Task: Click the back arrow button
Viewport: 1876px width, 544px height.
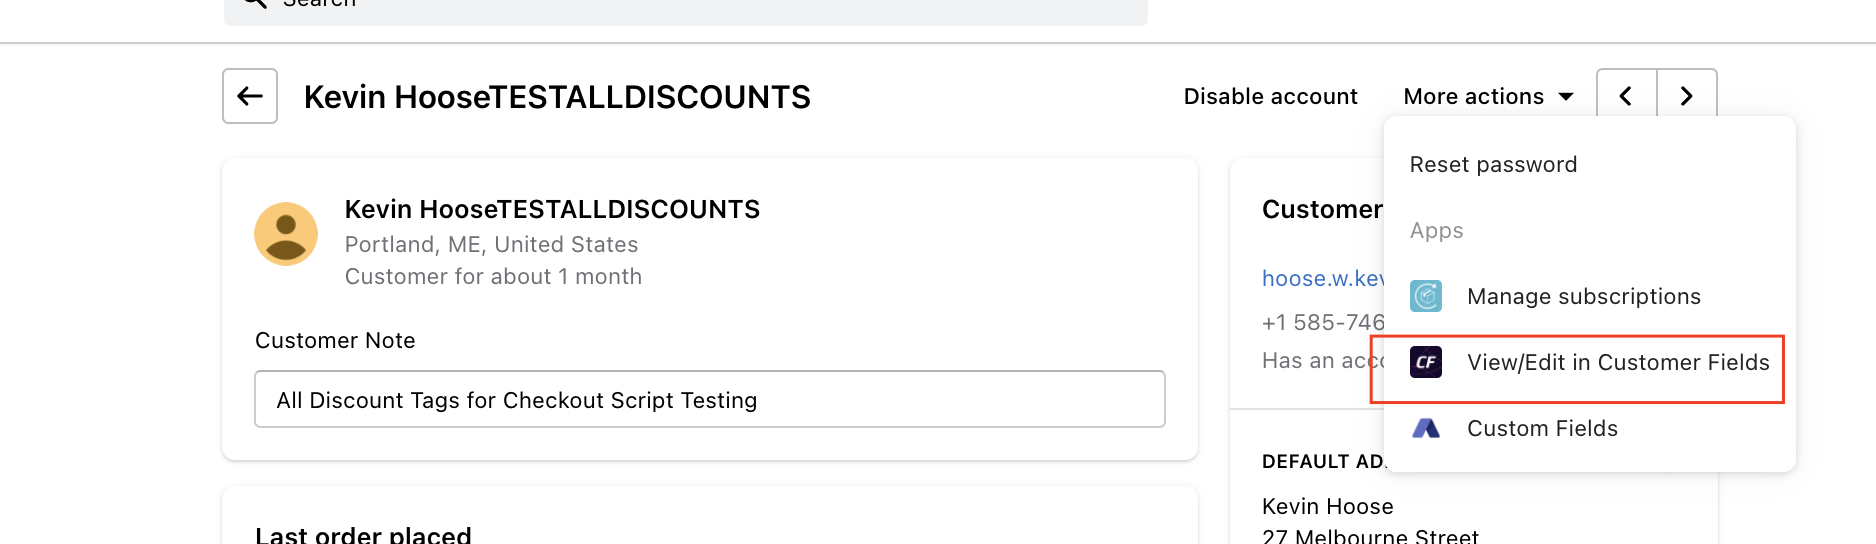Action: coord(250,96)
